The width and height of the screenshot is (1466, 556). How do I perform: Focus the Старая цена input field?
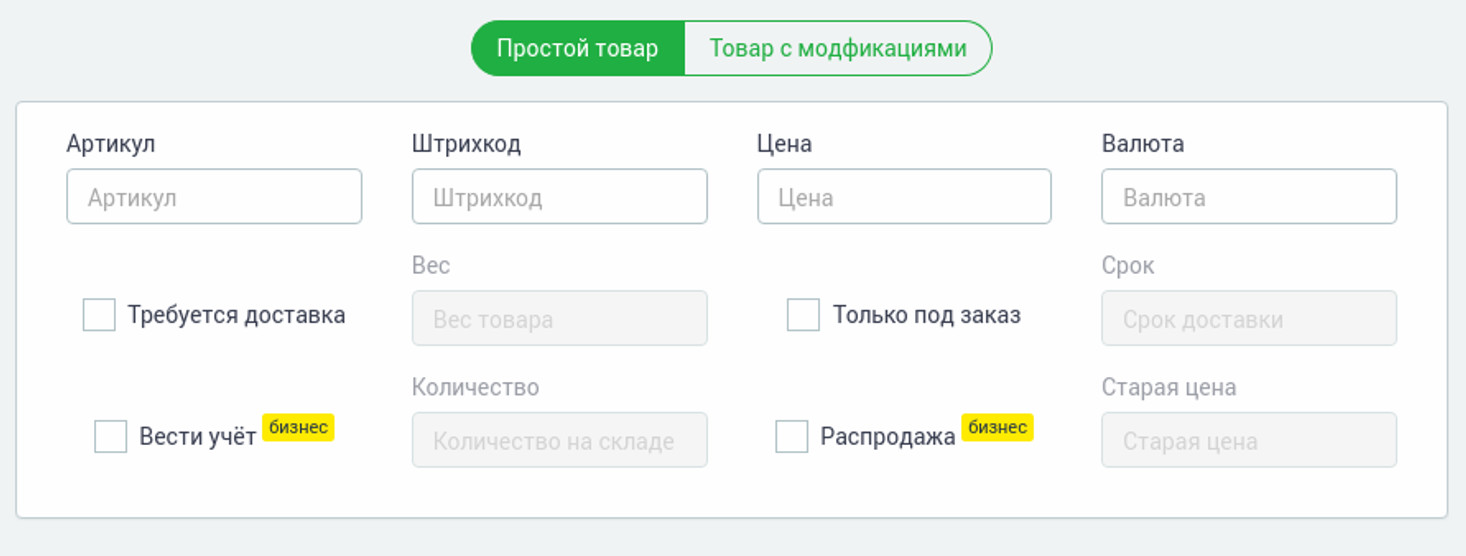pyautogui.click(x=1249, y=441)
